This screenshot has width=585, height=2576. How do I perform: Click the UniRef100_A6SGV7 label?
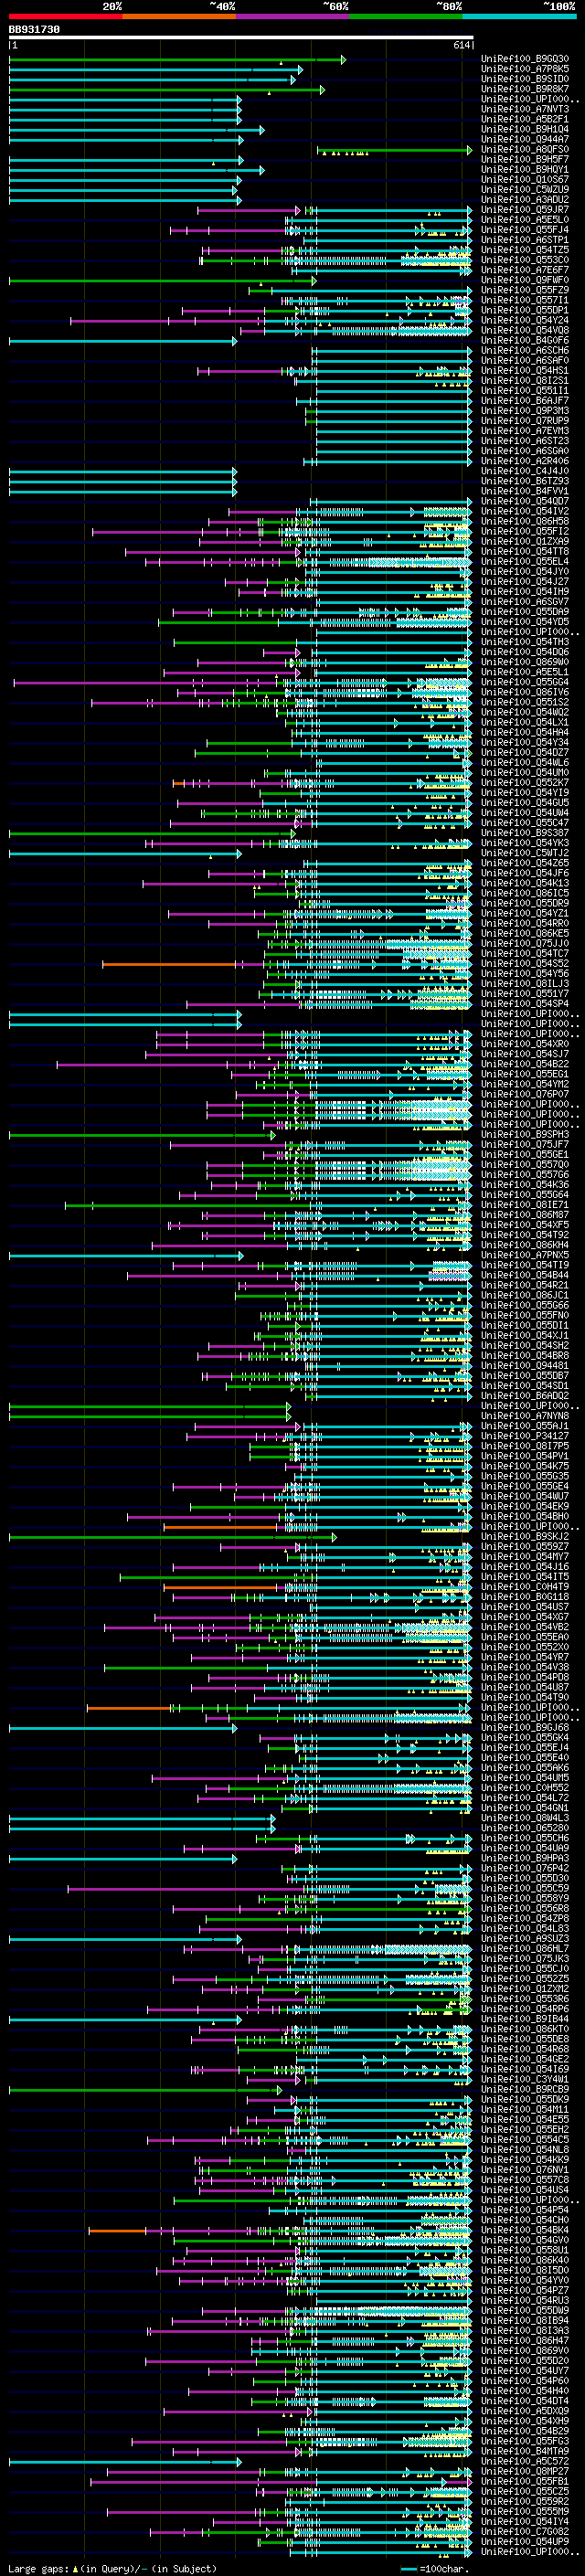pos(525,602)
